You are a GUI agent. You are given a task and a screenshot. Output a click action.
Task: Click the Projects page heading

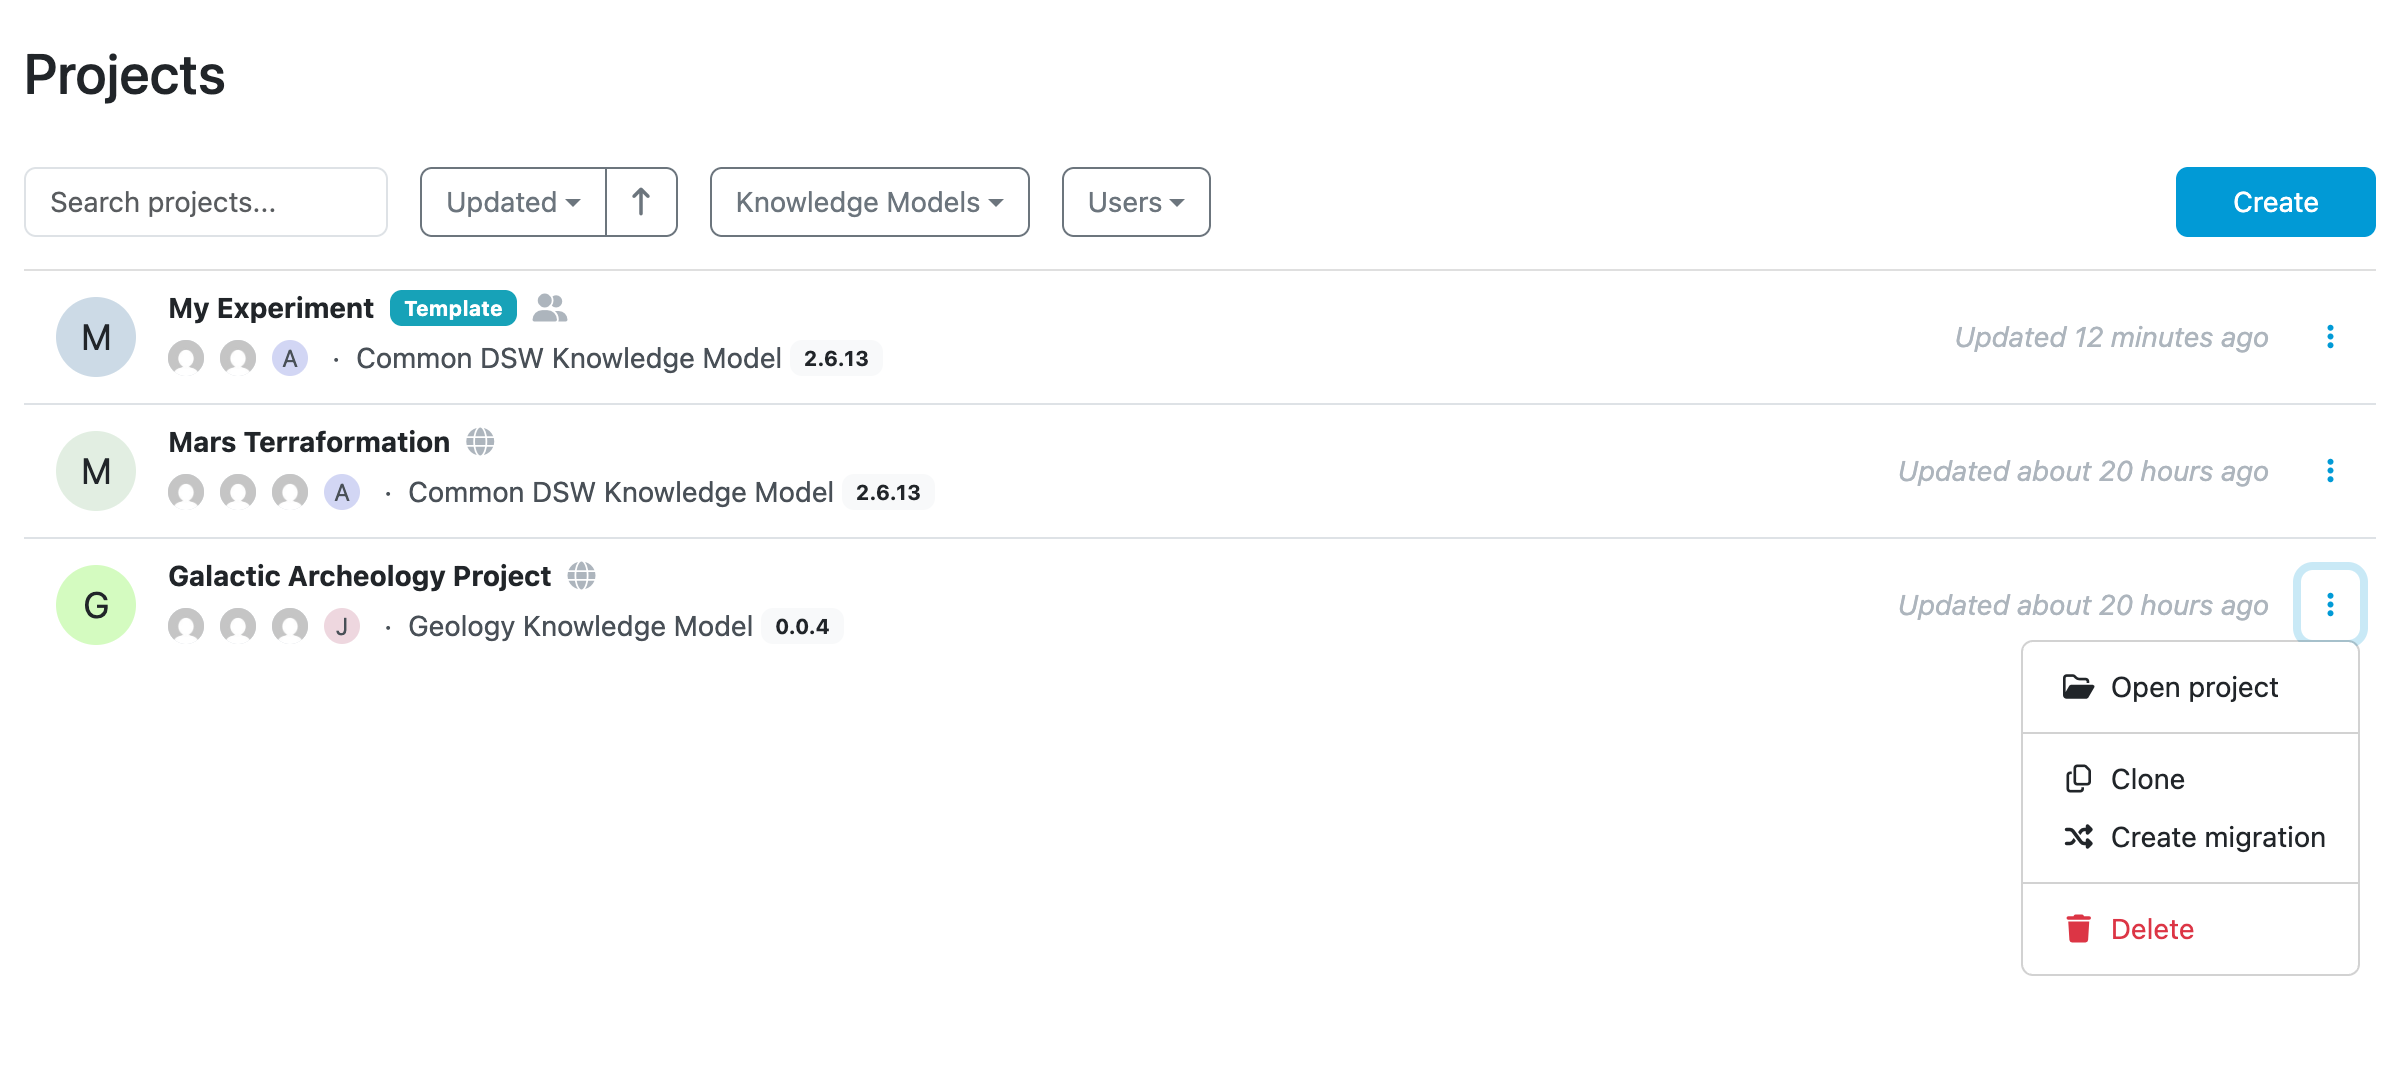pyautogui.click(x=125, y=75)
